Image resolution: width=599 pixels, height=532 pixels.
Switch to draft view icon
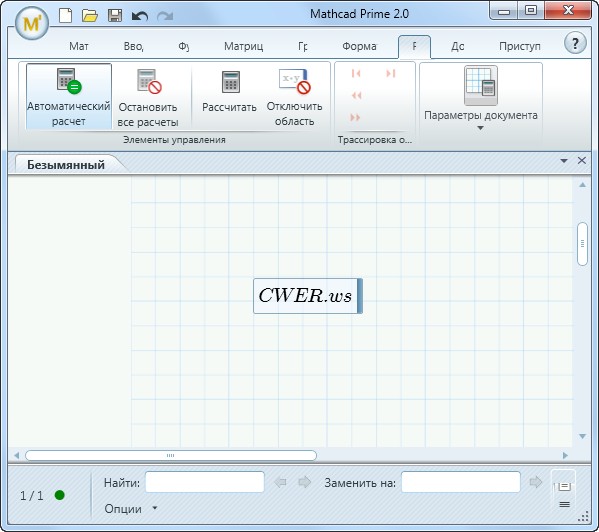(x=565, y=505)
